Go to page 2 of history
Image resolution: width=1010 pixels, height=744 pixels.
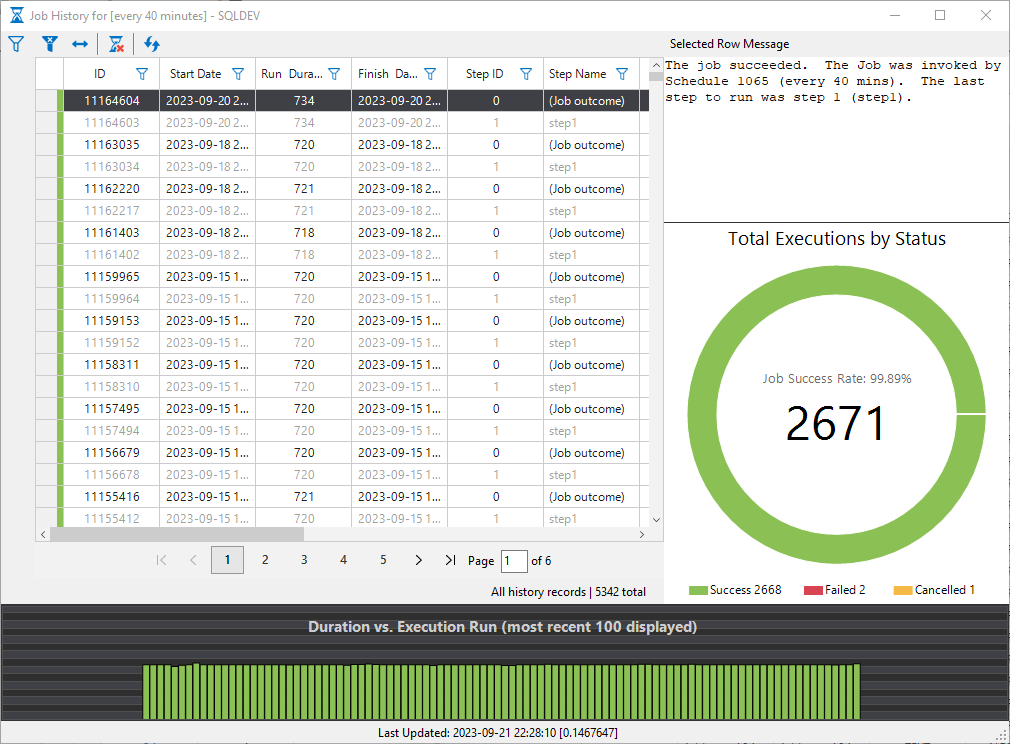click(265, 561)
